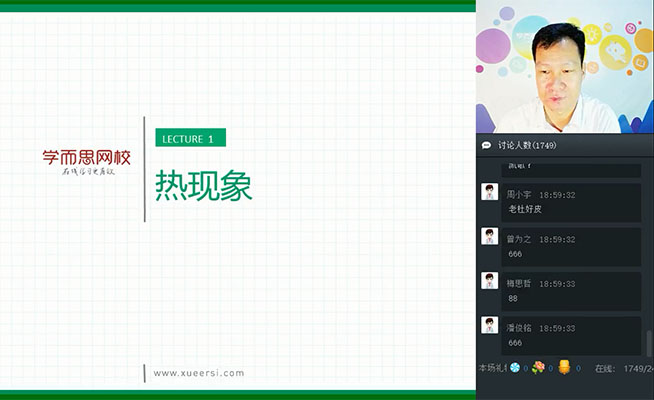Image resolution: width=654 pixels, height=400 pixels.
Task: Click 曾为之's 666 message
Action: point(515,254)
